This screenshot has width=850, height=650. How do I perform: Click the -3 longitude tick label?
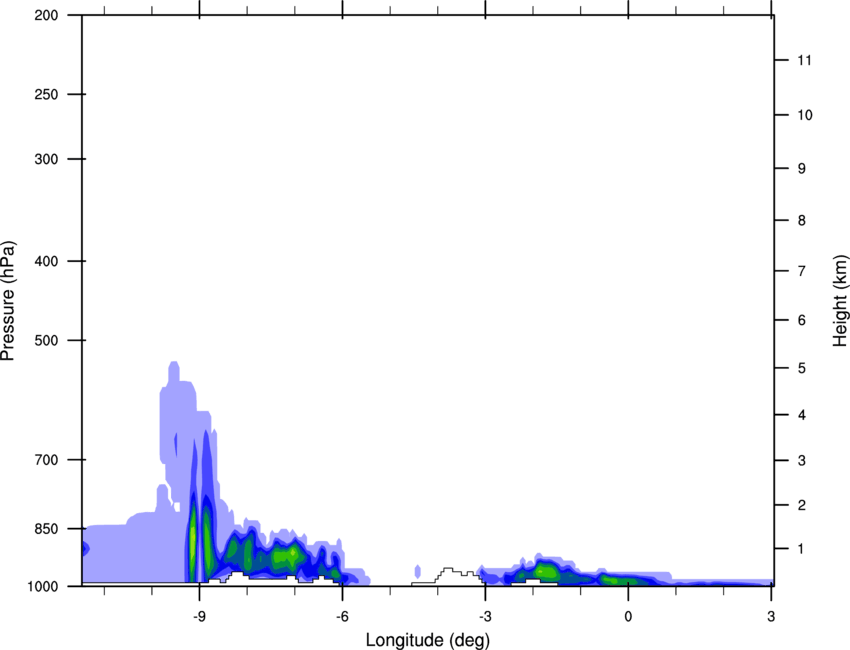(485, 617)
